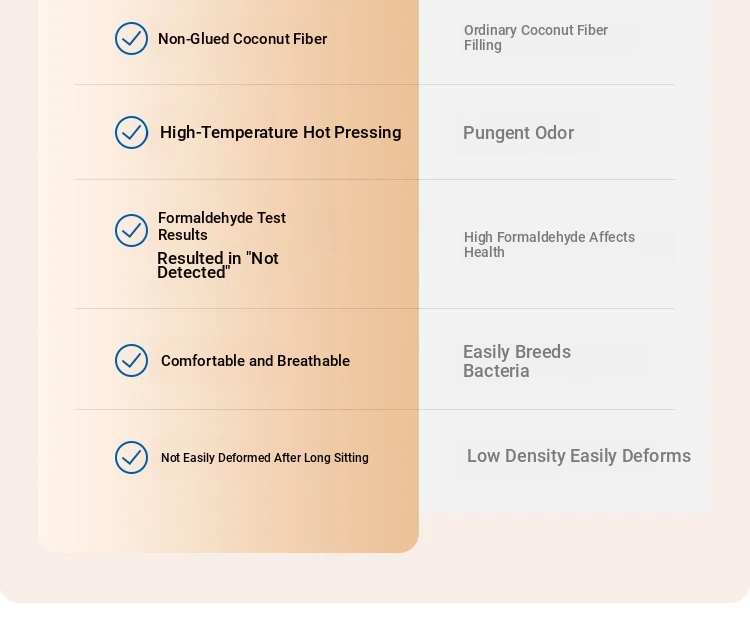
Task: Select the Comfortable and Breathable label
Action: tap(255, 361)
